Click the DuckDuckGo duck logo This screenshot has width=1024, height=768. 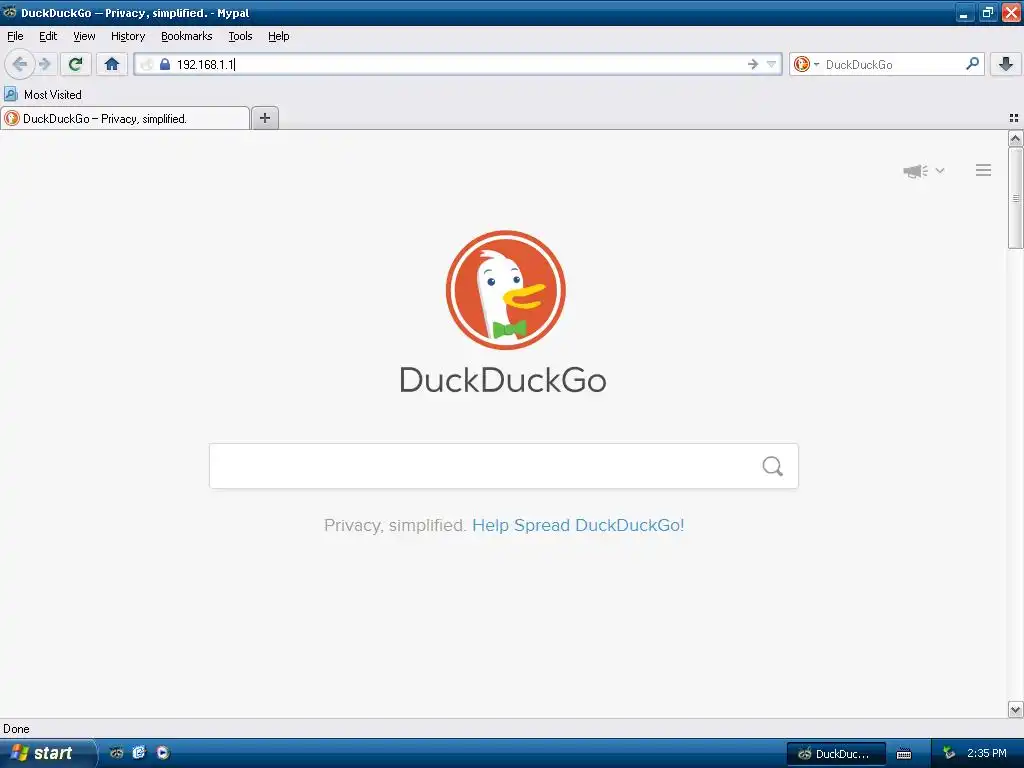(505, 290)
